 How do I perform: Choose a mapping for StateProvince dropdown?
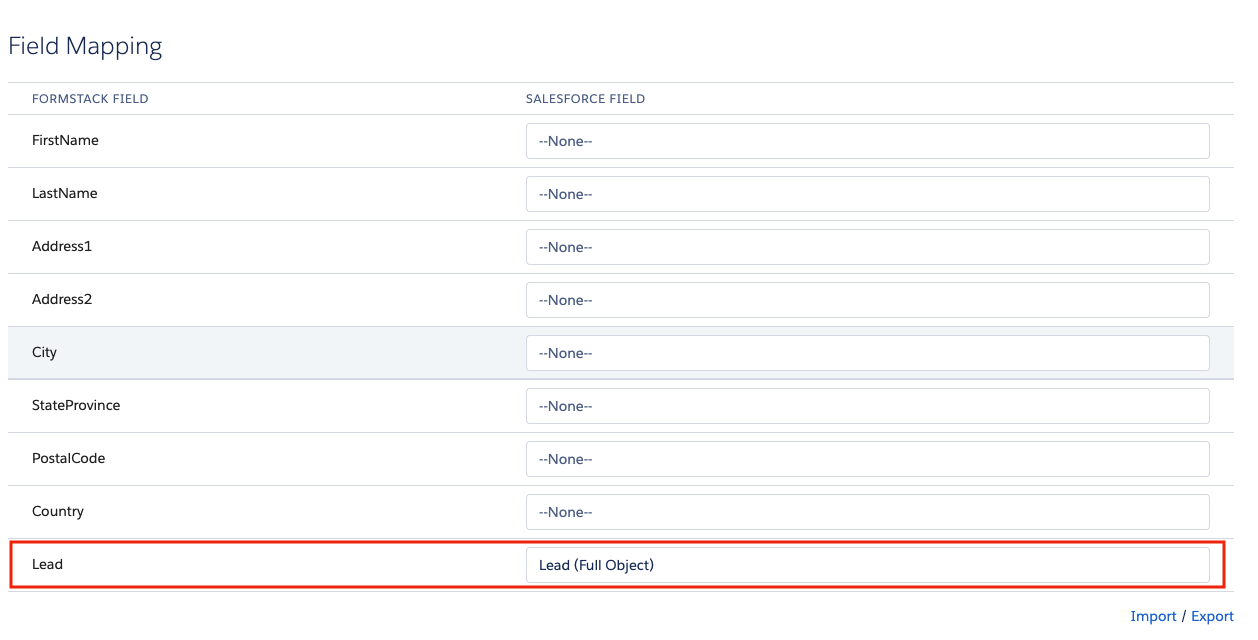tap(867, 406)
